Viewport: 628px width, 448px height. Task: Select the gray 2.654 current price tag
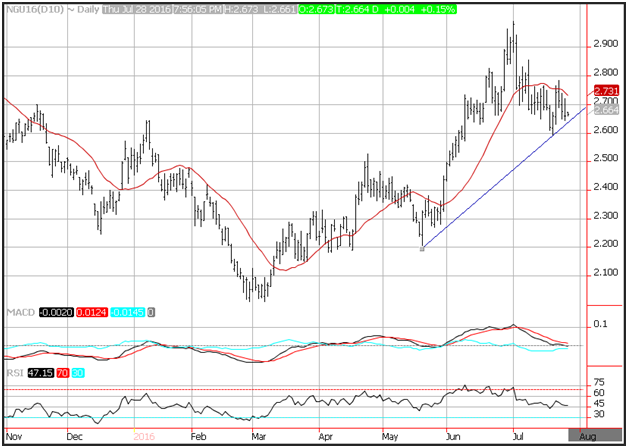coord(604,112)
